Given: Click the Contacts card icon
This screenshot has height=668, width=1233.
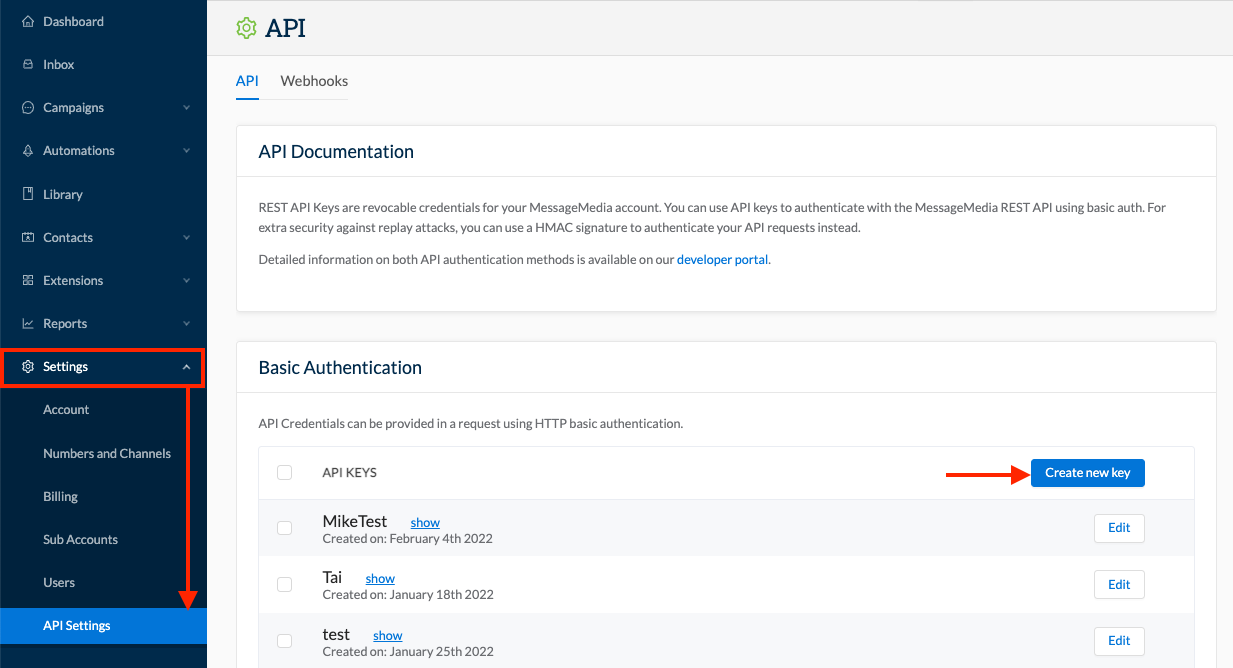Looking at the screenshot, I should click(x=28, y=237).
